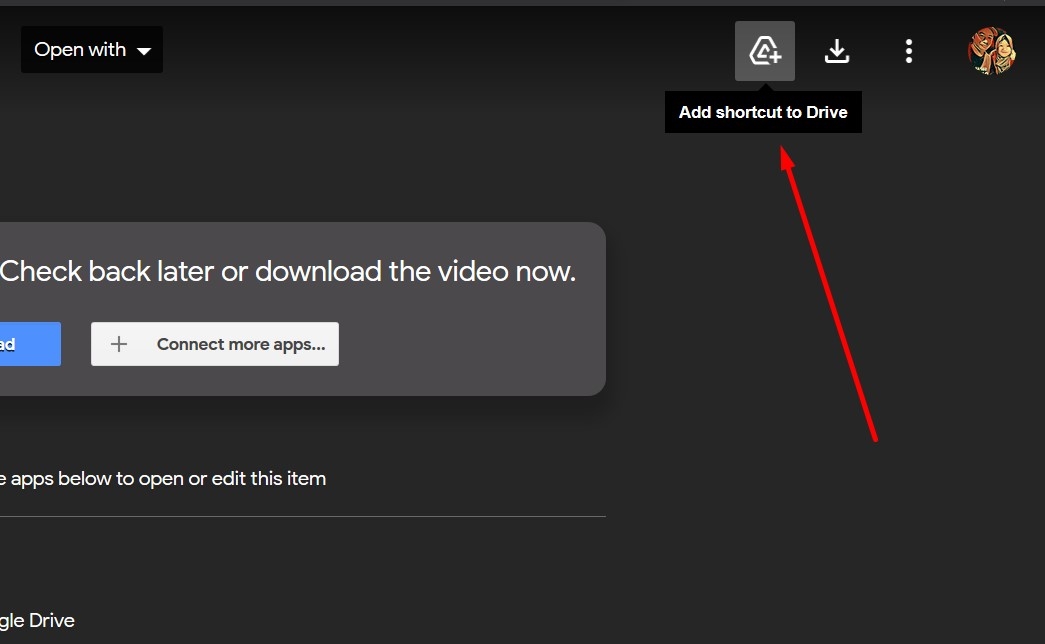
Task: Click the 'apps below to open or edit' text
Action: (x=163, y=479)
